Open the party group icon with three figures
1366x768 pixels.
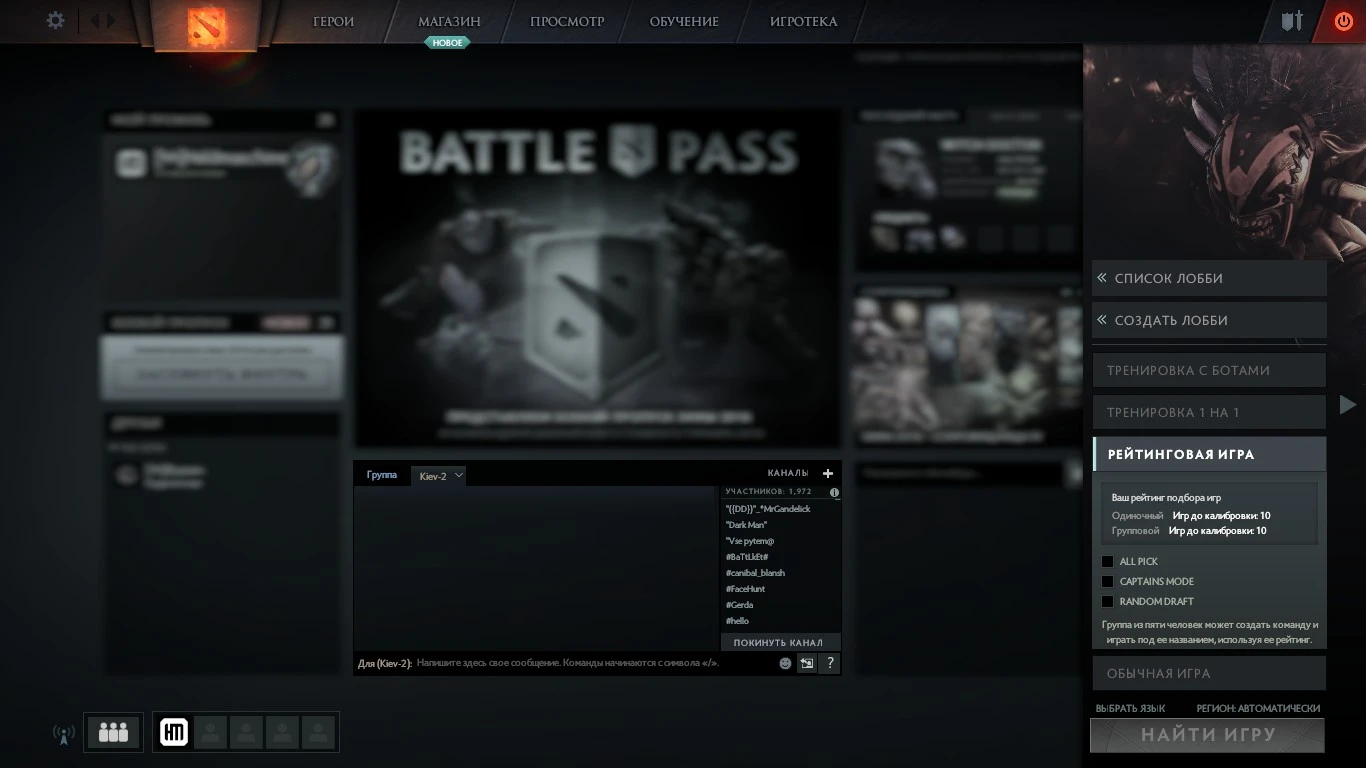point(114,733)
